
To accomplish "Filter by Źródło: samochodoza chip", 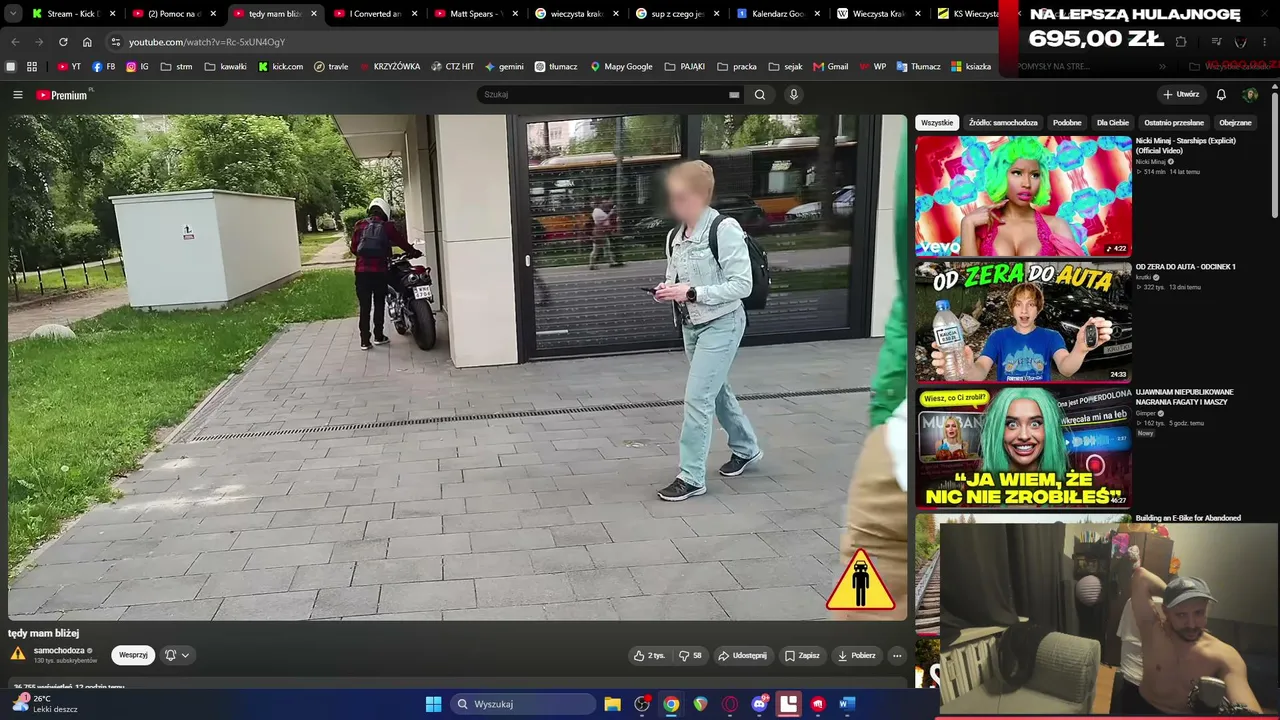I will click(x=1003, y=123).
